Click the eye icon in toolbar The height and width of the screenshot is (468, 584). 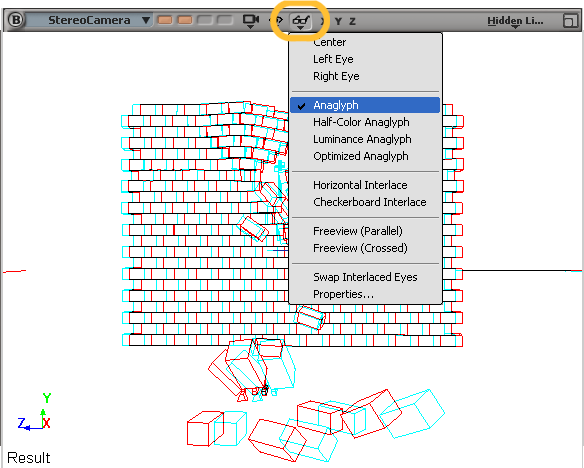coord(276,20)
